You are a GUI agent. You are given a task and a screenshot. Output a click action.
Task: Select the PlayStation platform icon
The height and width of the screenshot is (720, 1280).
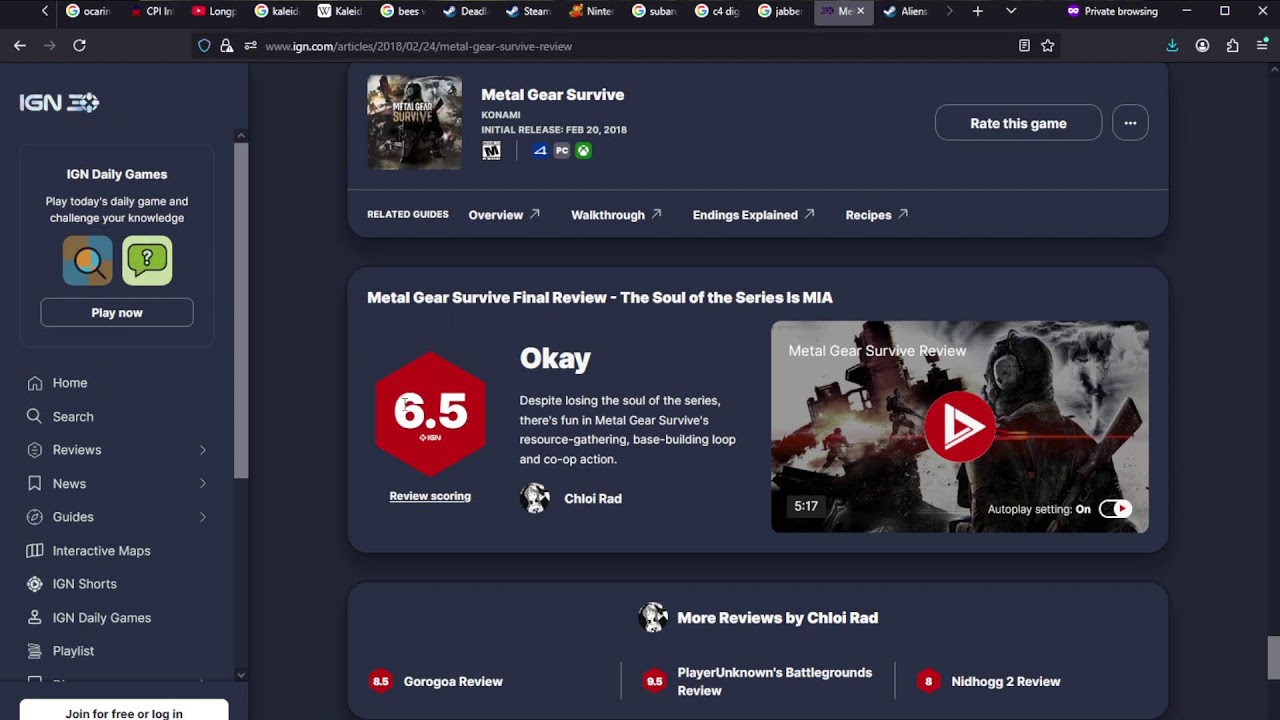[541, 151]
